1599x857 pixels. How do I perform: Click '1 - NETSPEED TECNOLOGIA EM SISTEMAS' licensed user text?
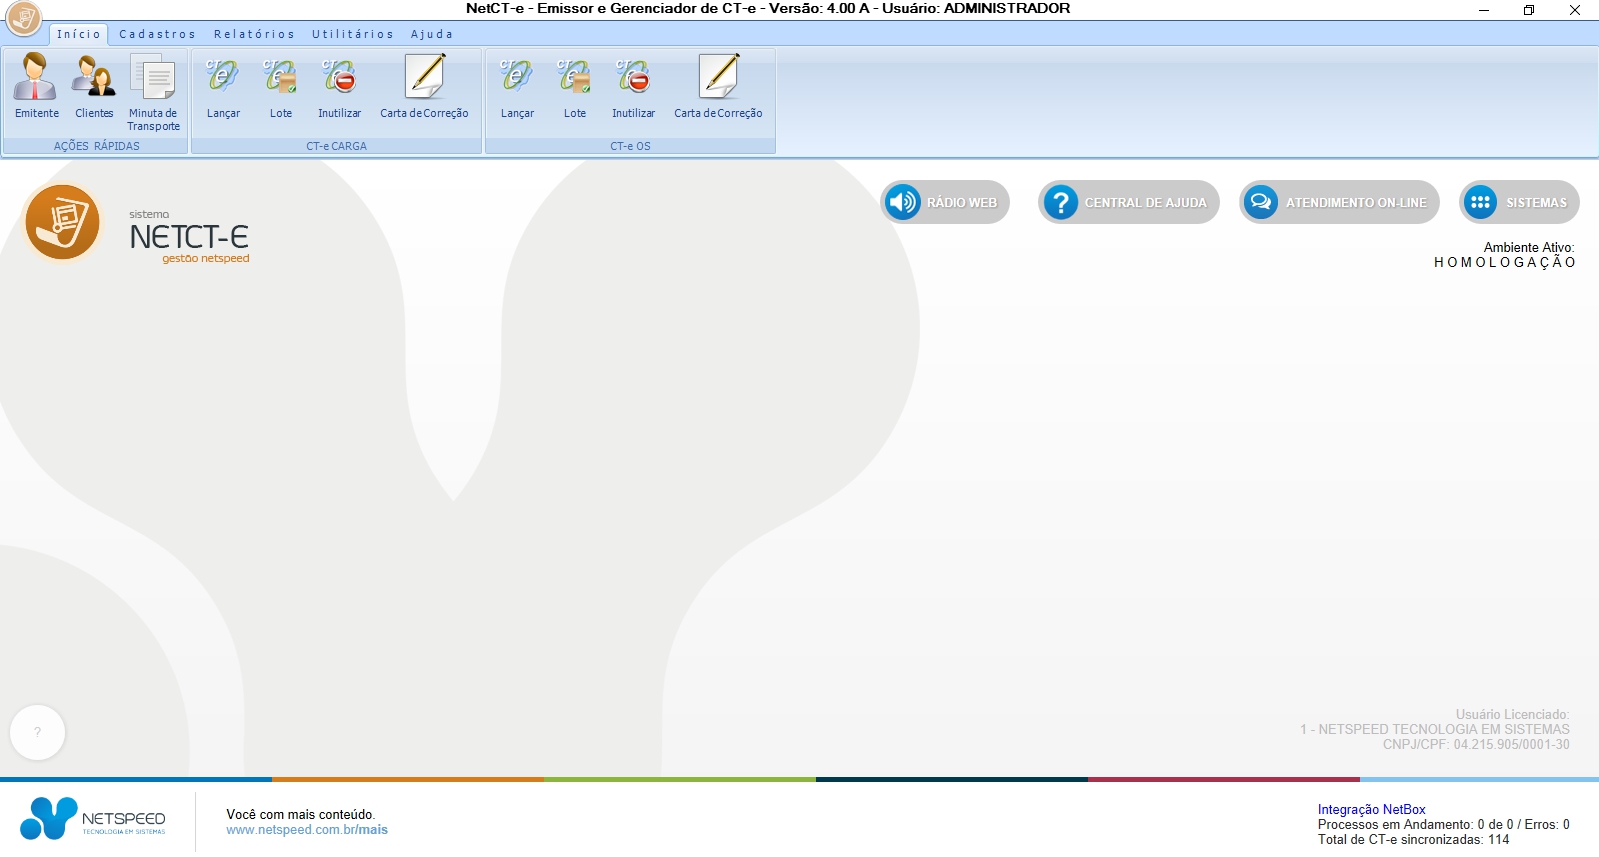pyautogui.click(x=1435, y=730)
